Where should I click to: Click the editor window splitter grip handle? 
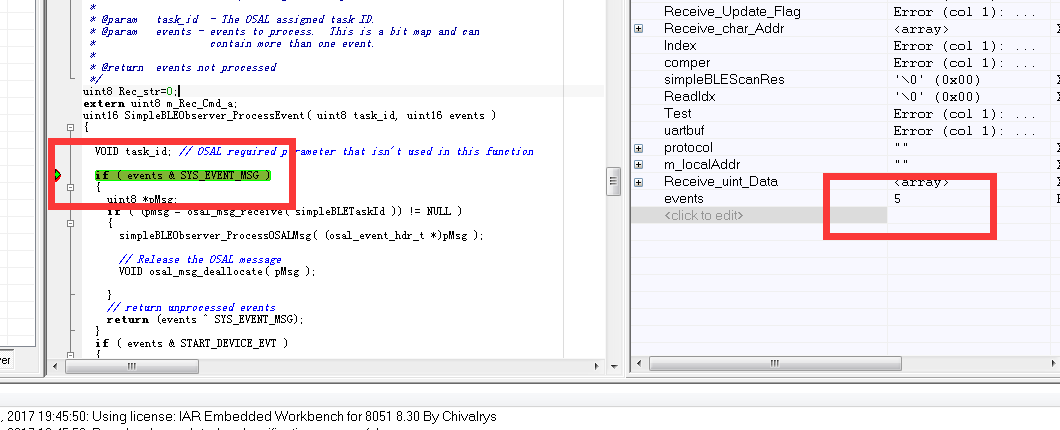pyautogui.click(x=614, y=181)
